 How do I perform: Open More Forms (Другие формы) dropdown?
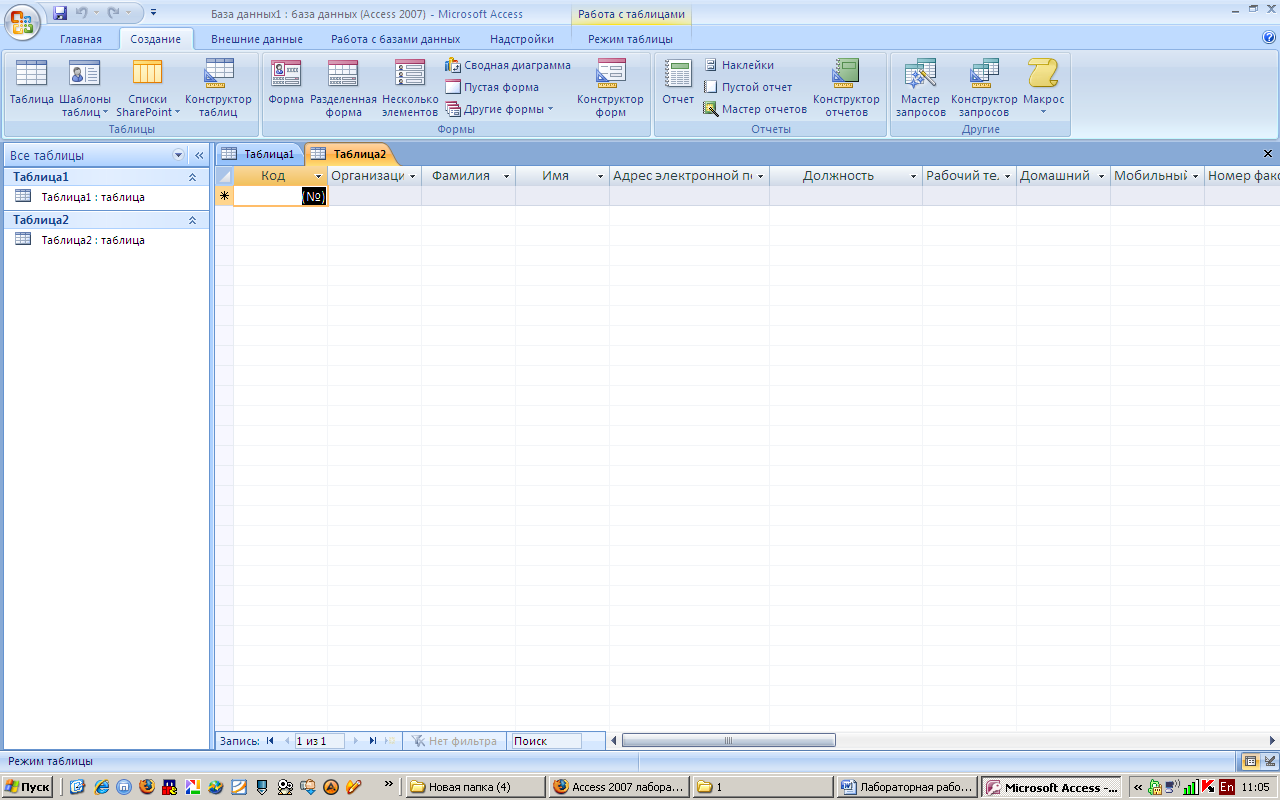(x=499, y=109)
